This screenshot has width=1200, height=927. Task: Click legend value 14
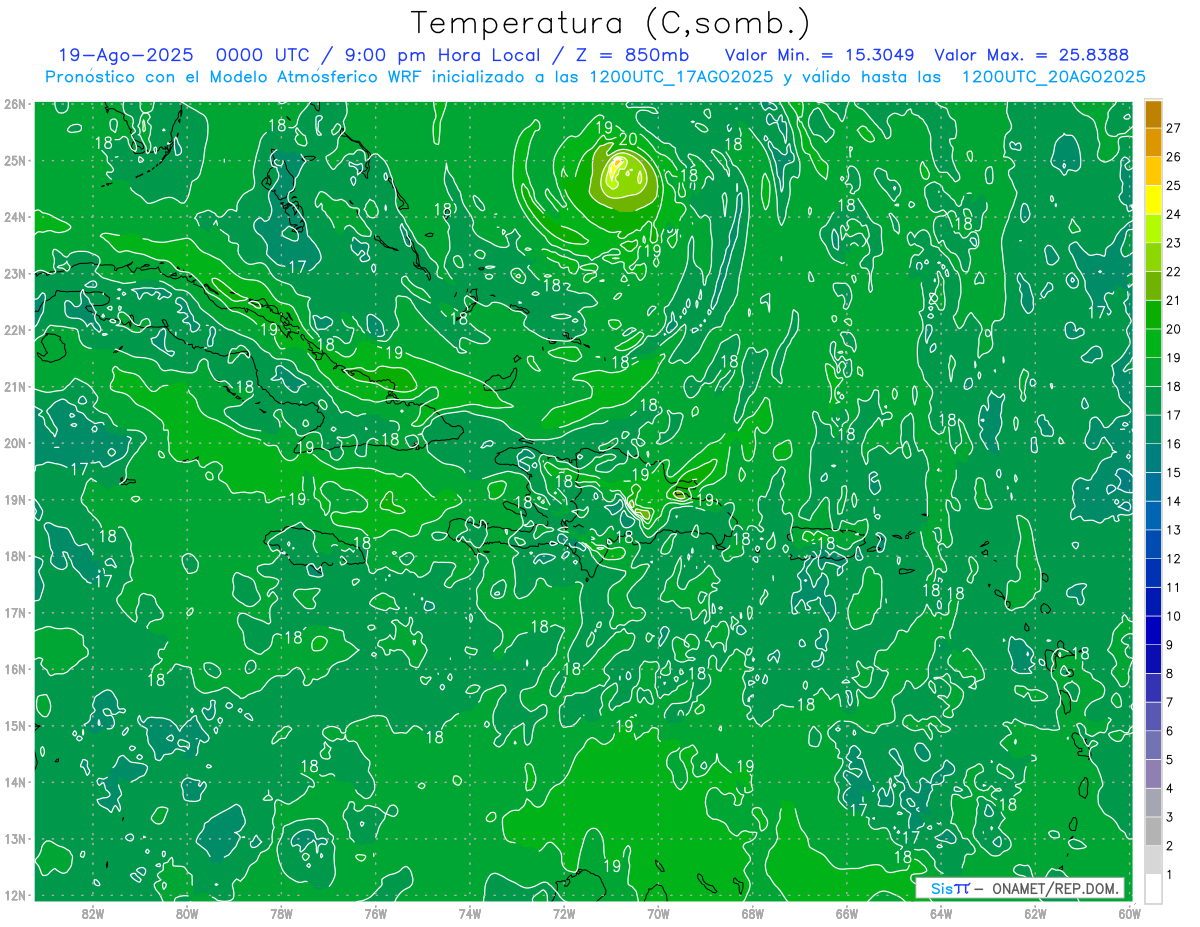click(x=1174, y=501)
